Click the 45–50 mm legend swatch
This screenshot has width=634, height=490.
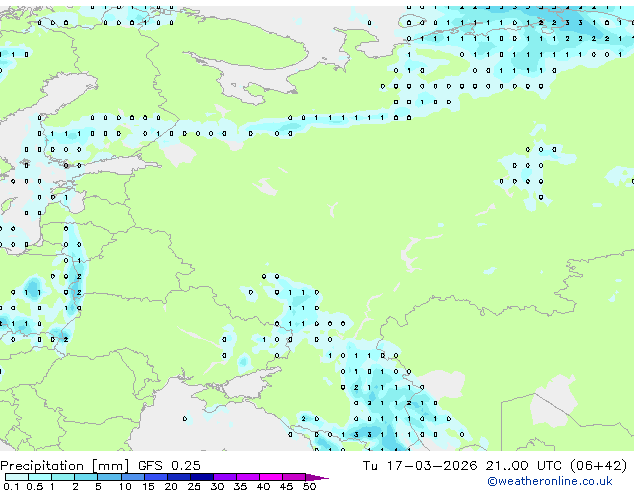point(294,477)
